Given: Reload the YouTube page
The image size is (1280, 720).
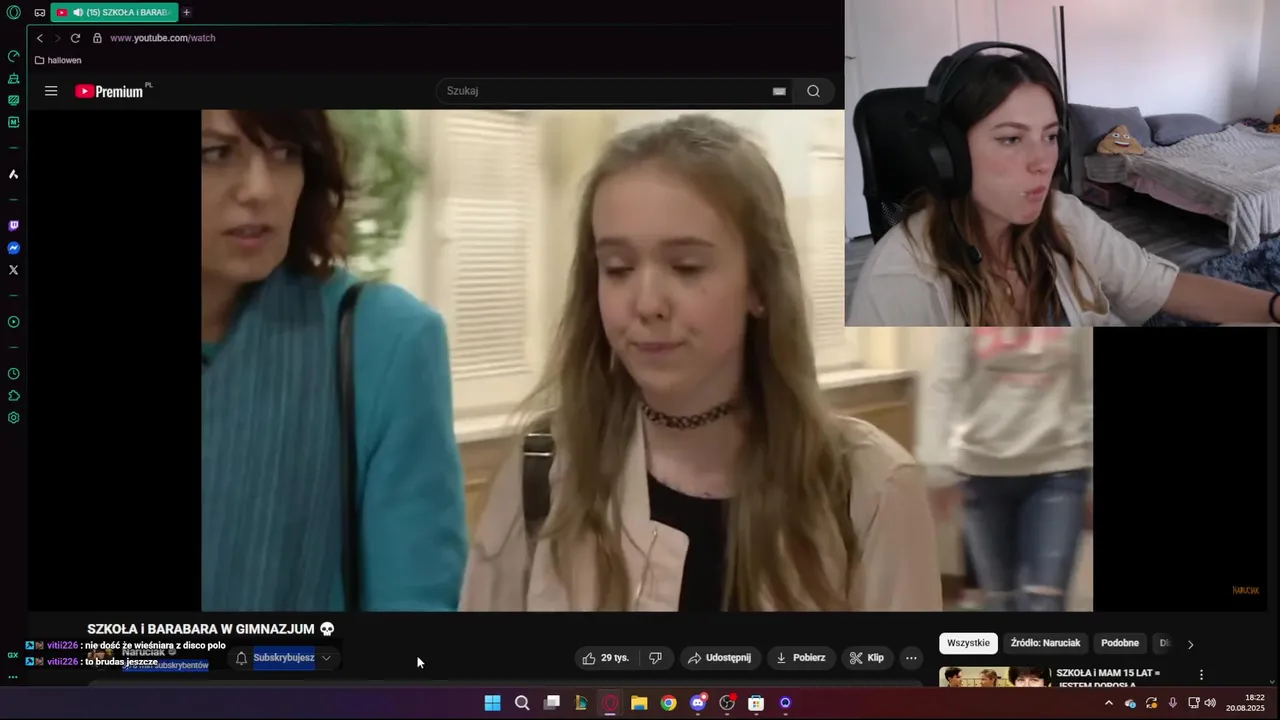Looking at the screenshot, I should [75, 38].
